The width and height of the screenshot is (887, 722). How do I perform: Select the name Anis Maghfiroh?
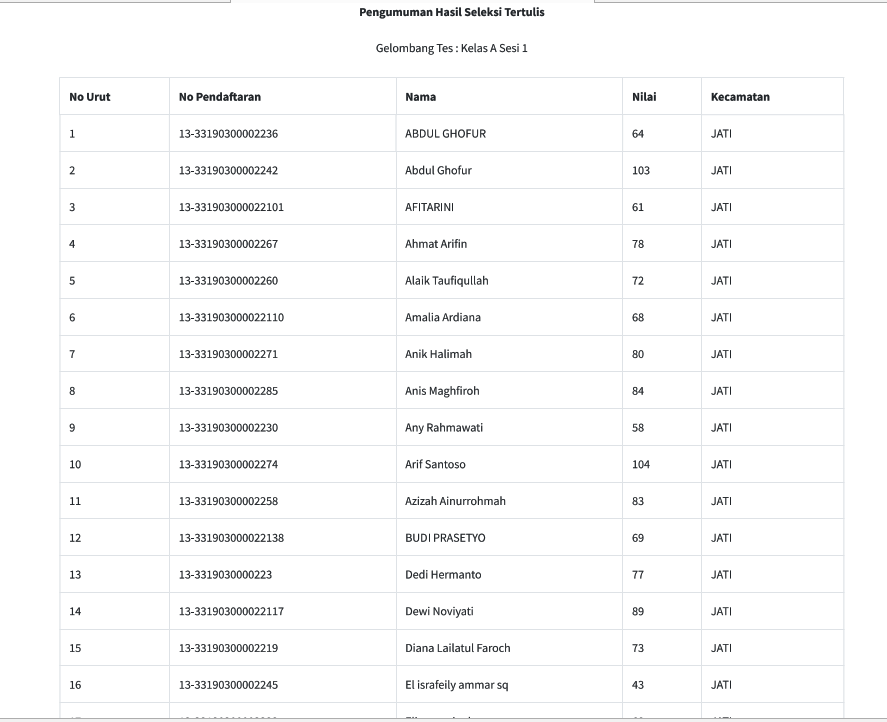point(442,391)
